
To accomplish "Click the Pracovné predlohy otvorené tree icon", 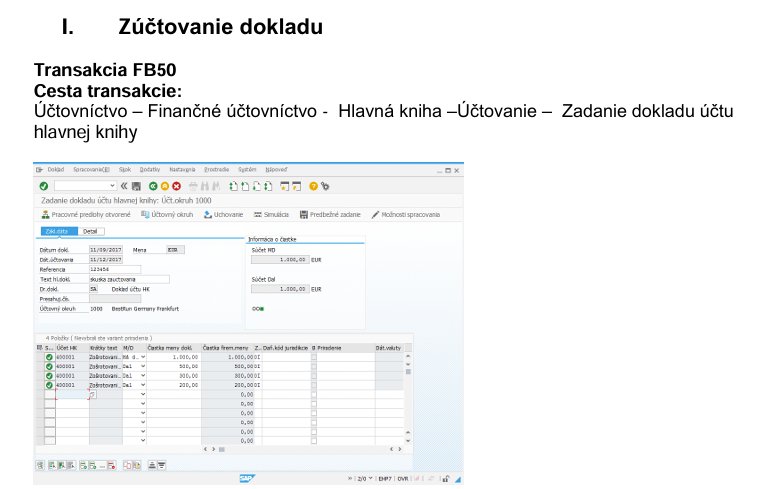I will pyautogui.click(x=44, y=214).
